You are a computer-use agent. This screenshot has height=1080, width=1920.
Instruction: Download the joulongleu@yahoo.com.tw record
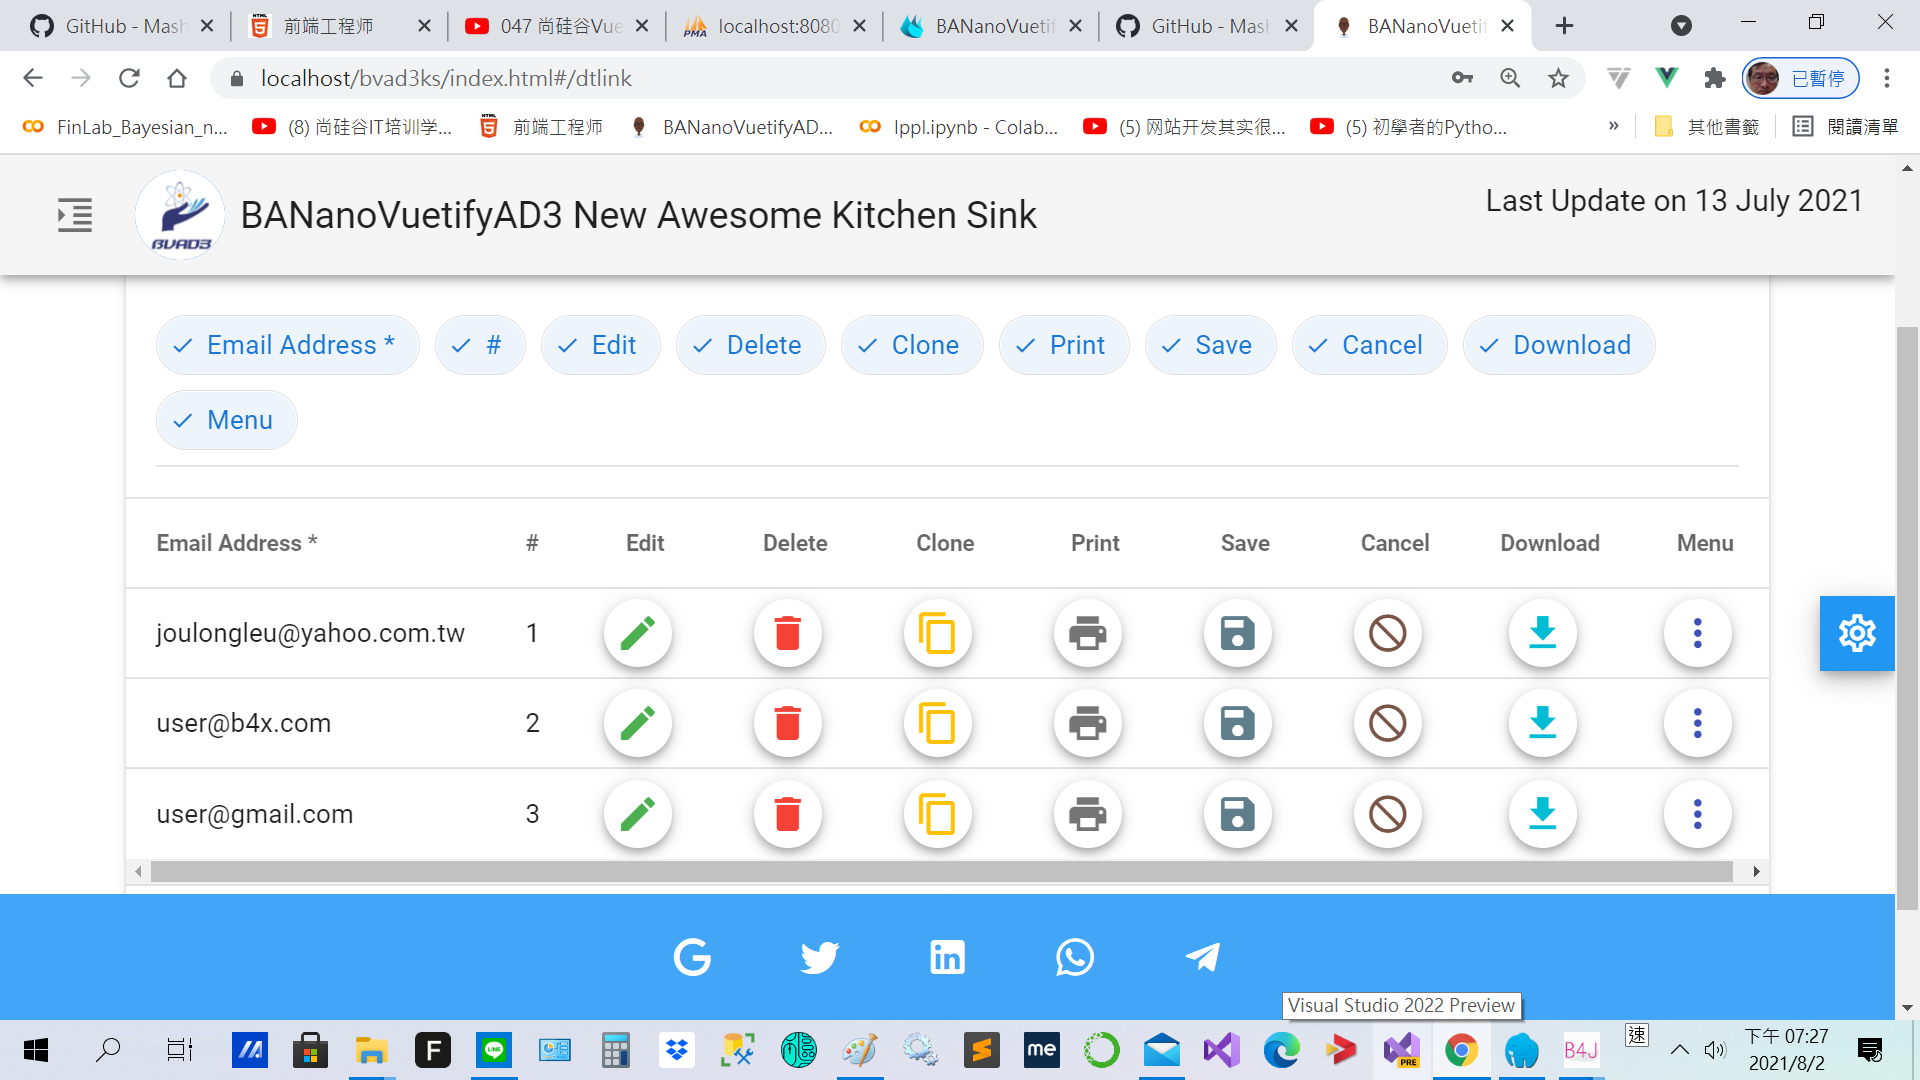click(x=1542, y=633)
